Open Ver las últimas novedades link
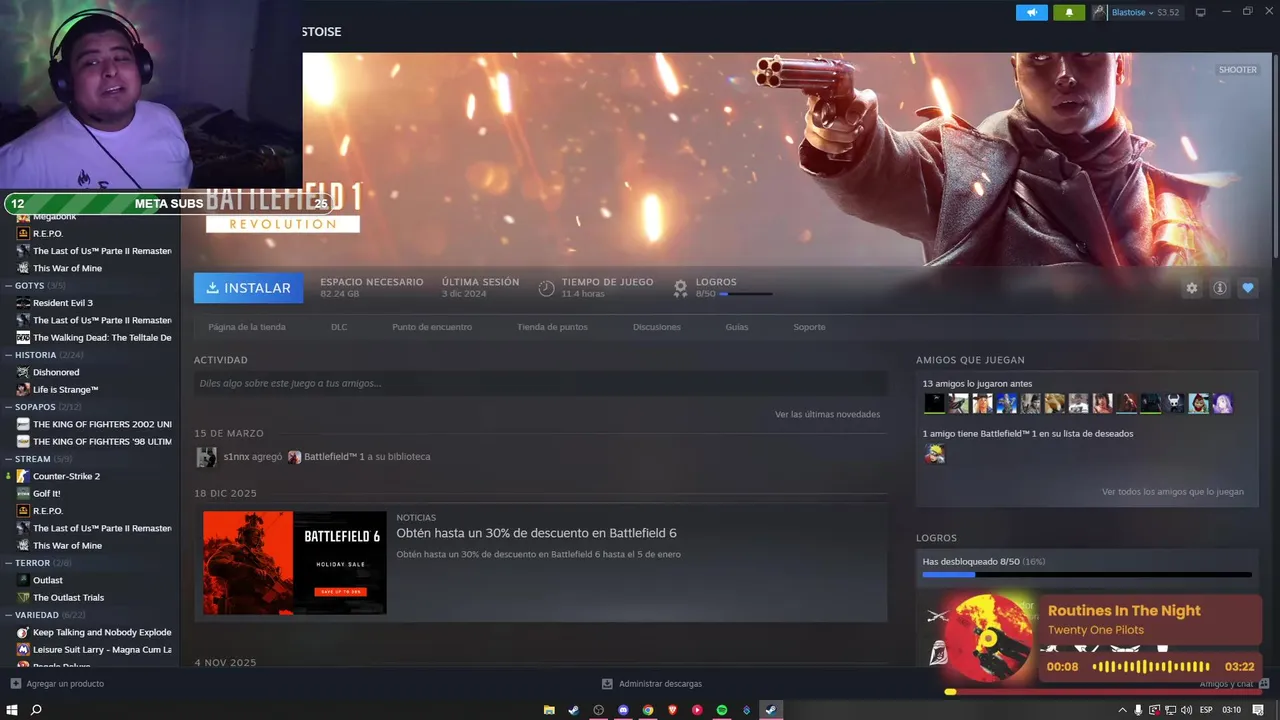 tap(828, 414)
